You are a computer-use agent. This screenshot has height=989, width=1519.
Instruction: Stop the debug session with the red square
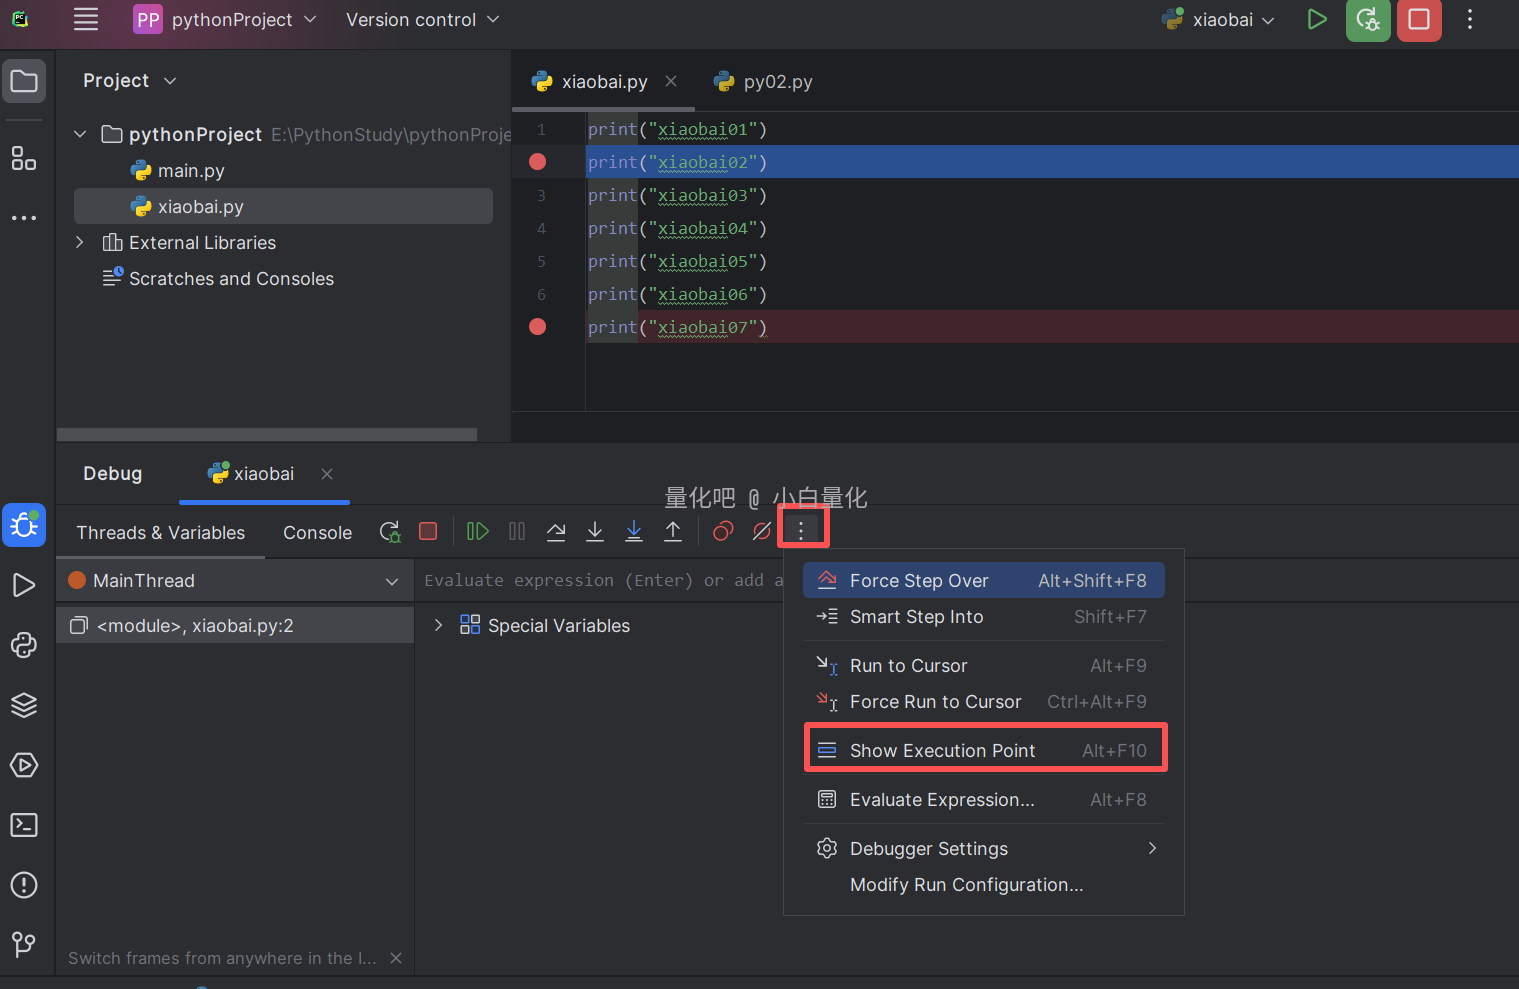click(x=428, y=532)
